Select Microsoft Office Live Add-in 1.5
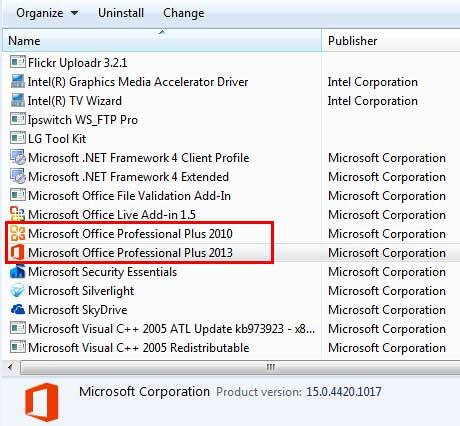460x426 pixels. point(112,215)
